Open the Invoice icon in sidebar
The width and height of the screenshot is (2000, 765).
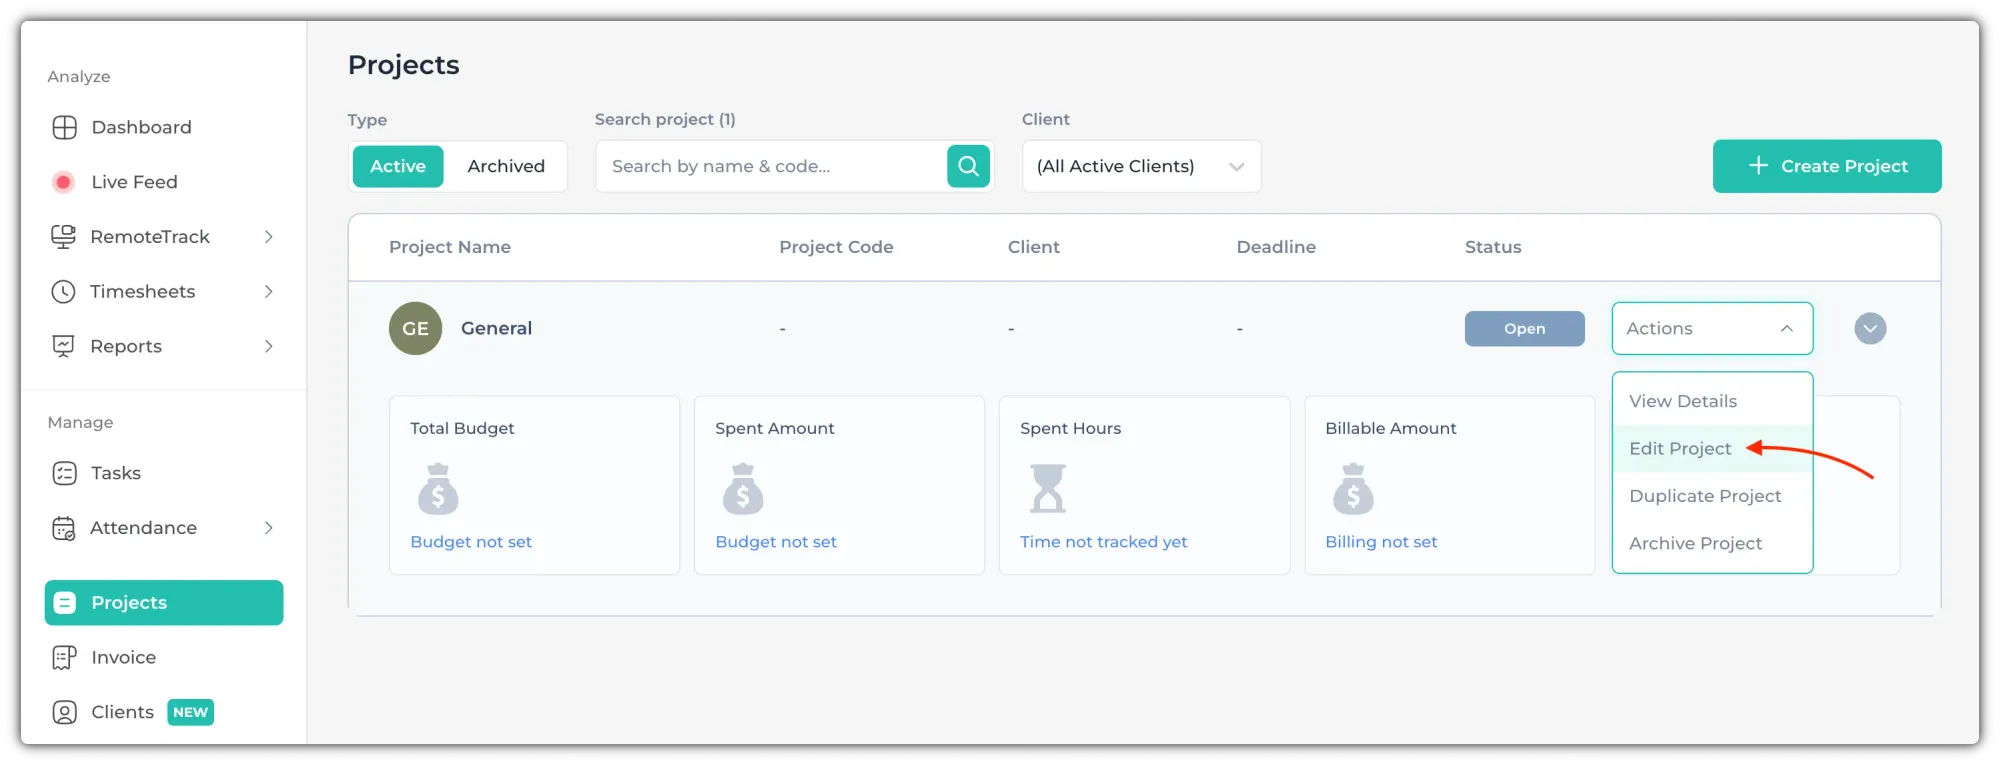(x=64, y=657)
